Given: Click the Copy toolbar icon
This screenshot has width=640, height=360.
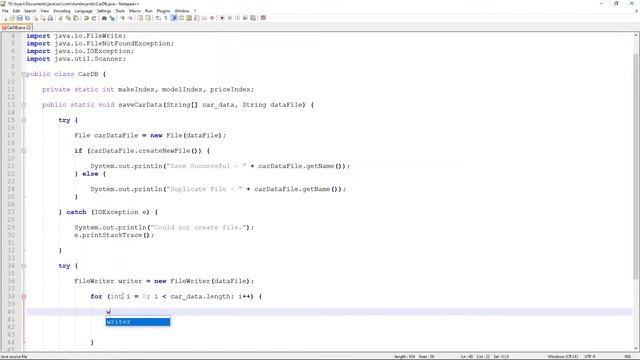Looking at the screenshot, I should coord(68,18).
